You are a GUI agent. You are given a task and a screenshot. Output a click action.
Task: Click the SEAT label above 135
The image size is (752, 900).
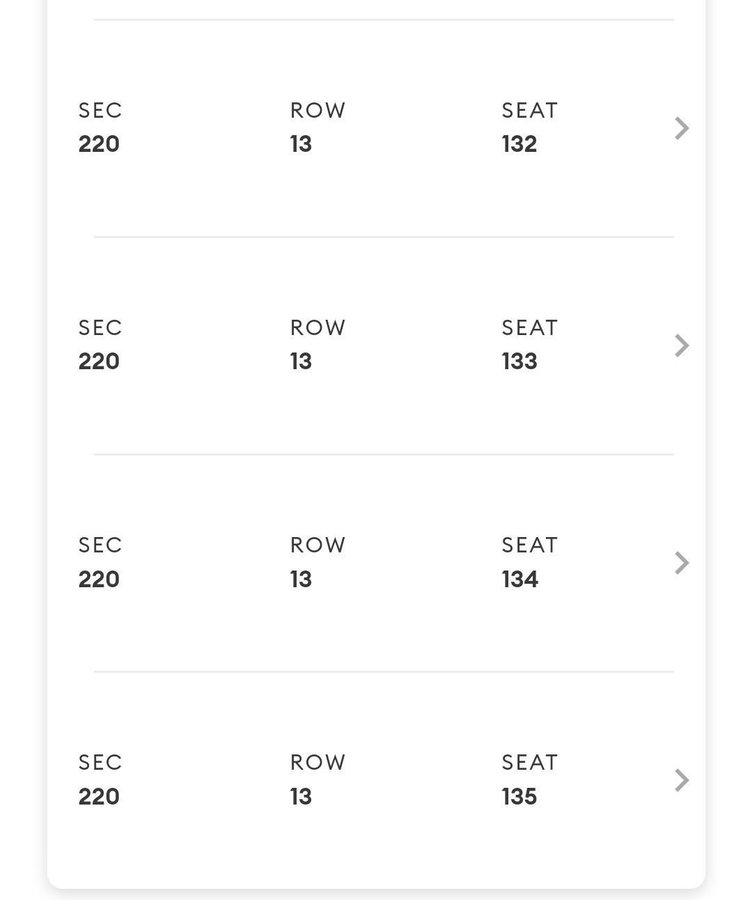click(529, 762)
